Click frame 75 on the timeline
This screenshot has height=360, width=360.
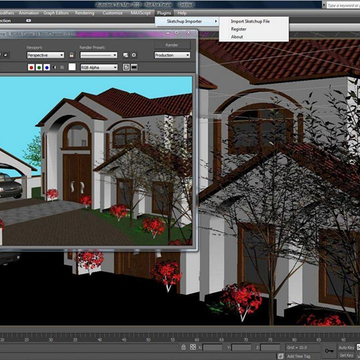pyautogui.click(x=269, y=340)
